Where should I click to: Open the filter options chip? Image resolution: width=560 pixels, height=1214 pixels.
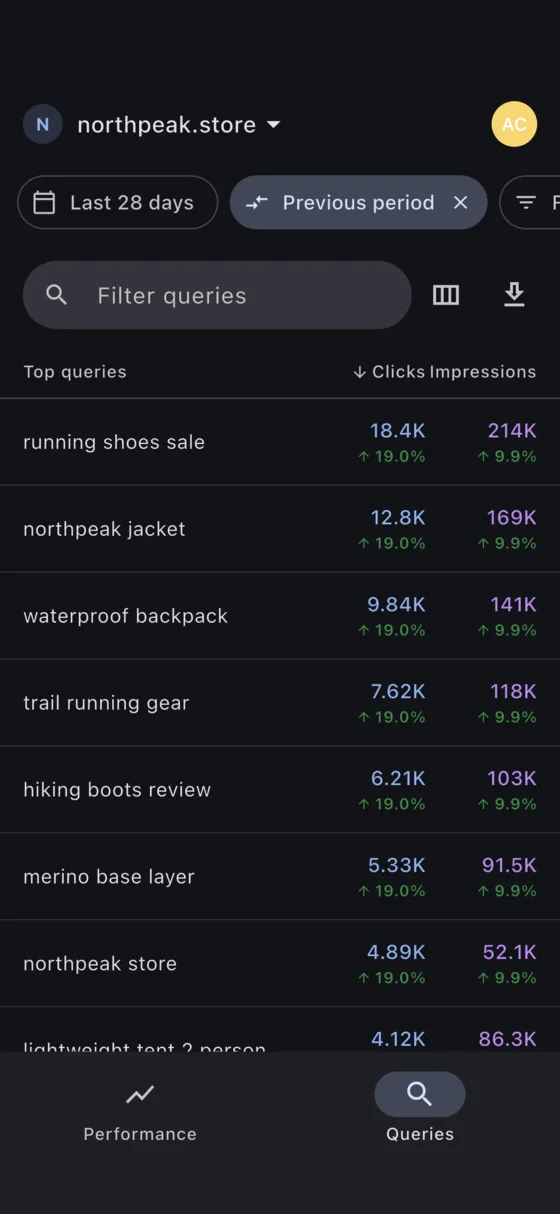[x=530, y=203]
